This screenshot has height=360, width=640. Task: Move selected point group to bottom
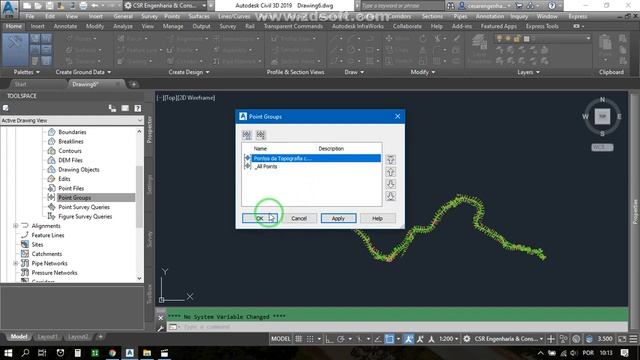391,196
